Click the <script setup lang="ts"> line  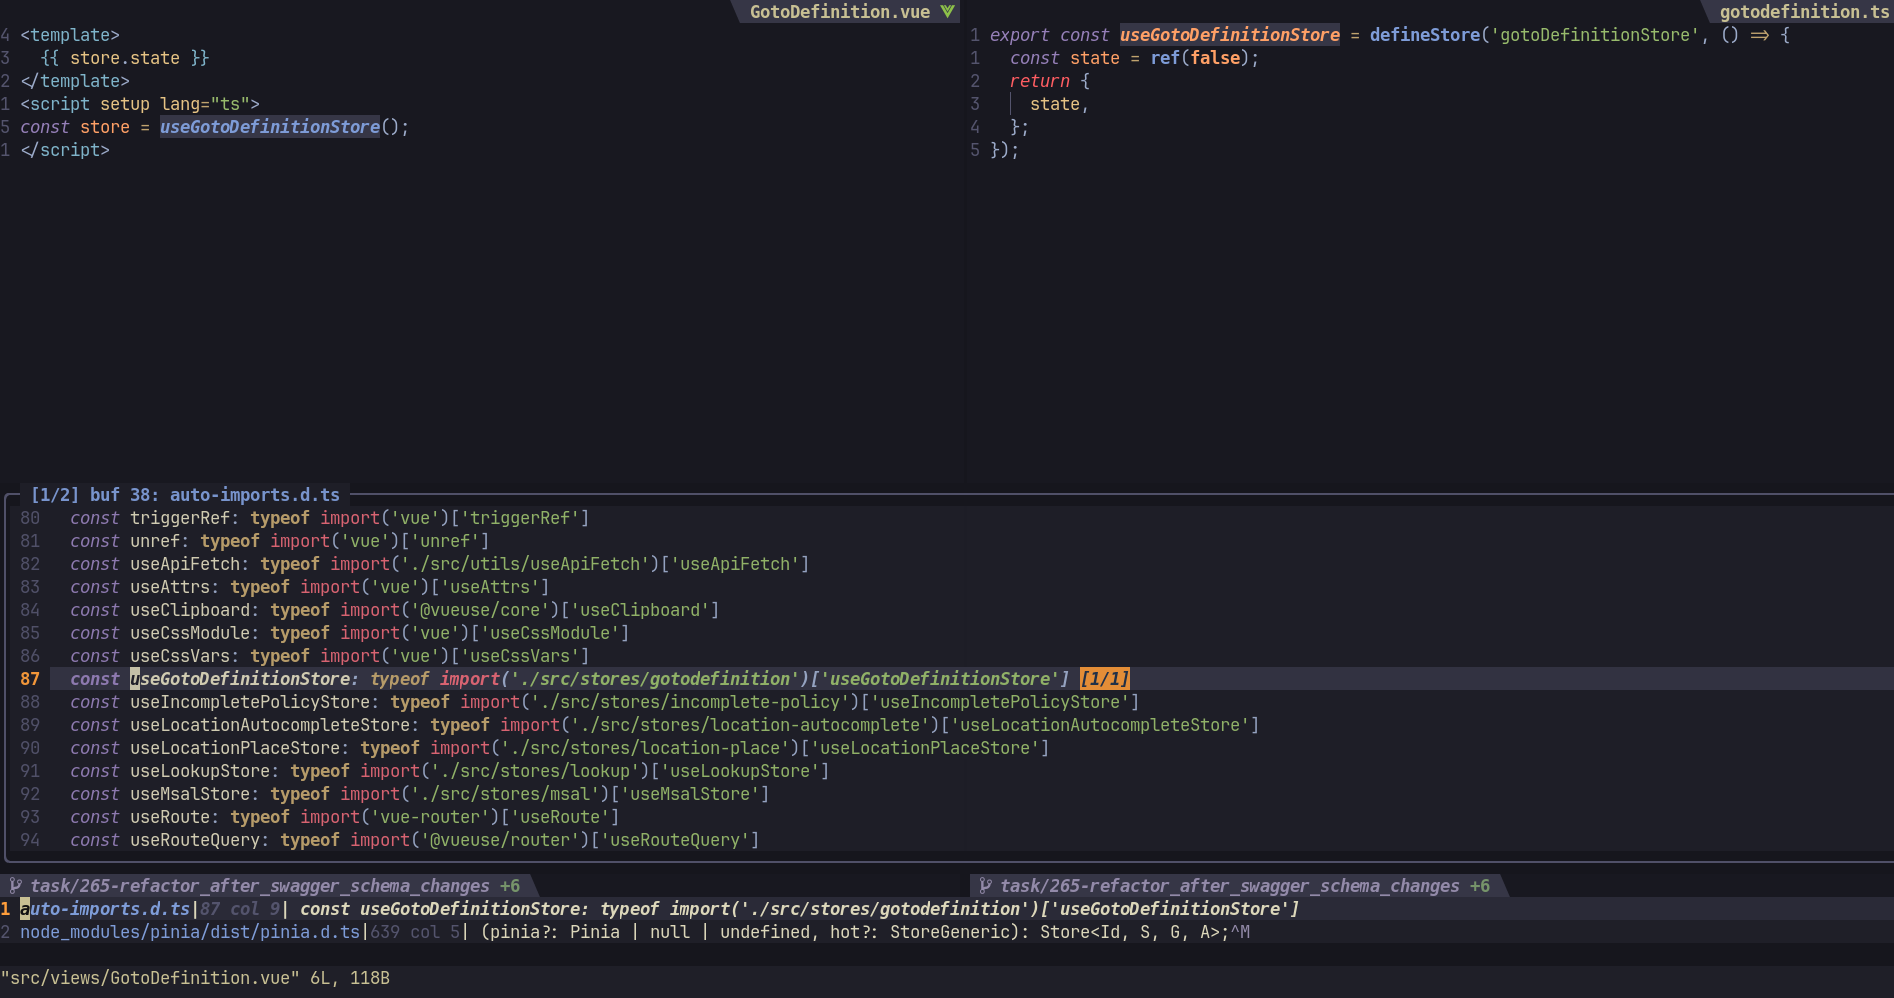[x=140, y=104]
